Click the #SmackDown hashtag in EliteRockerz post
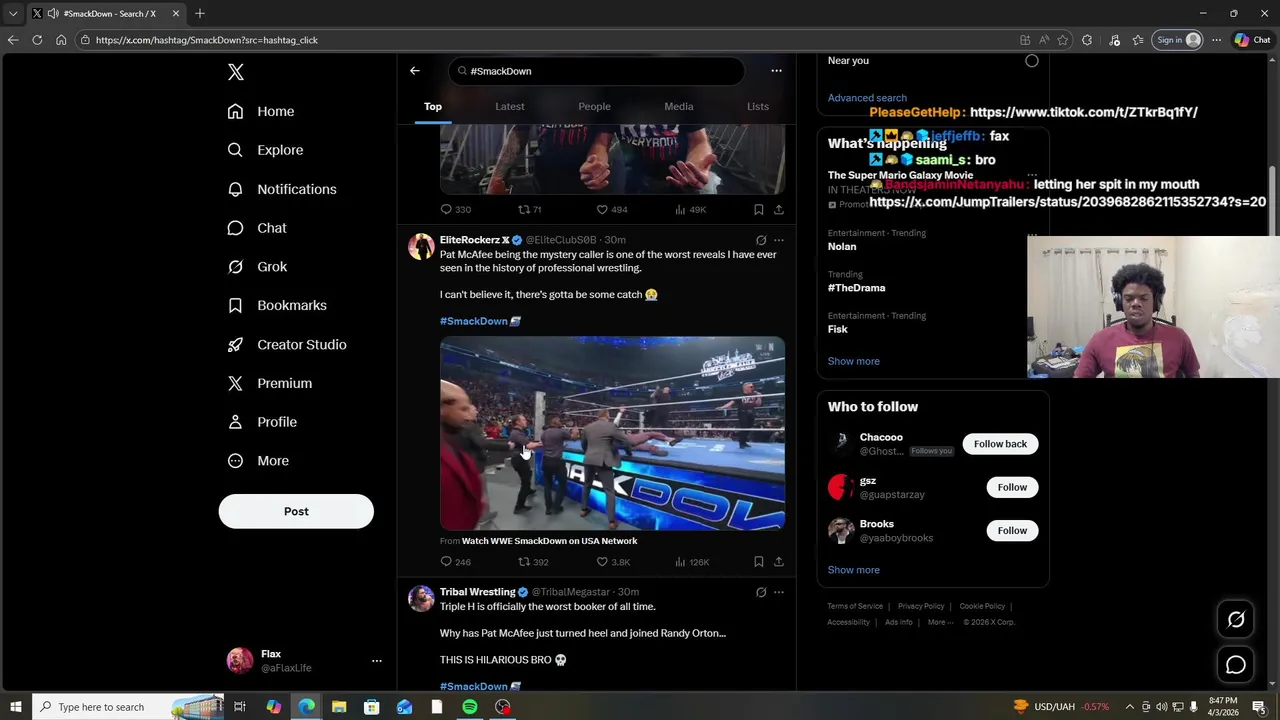Image resolution: width=1280 pixels, height=720 pixels. click(474, 321)
